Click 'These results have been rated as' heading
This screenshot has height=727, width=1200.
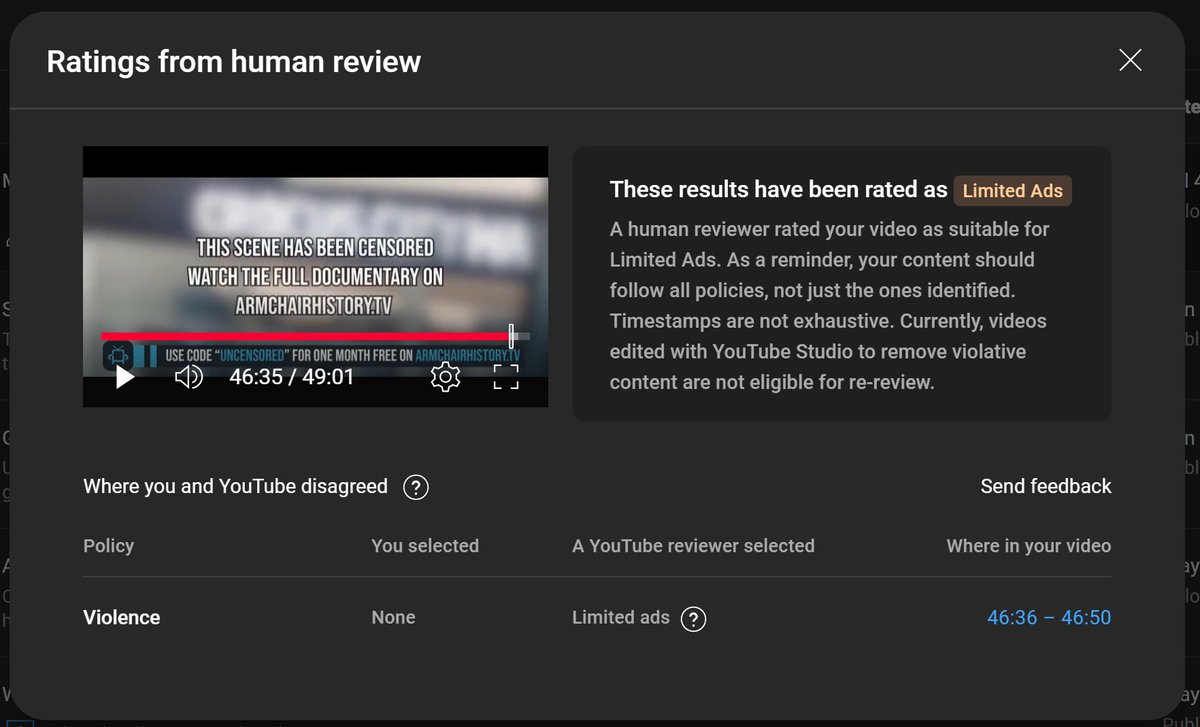click(778, 190)
